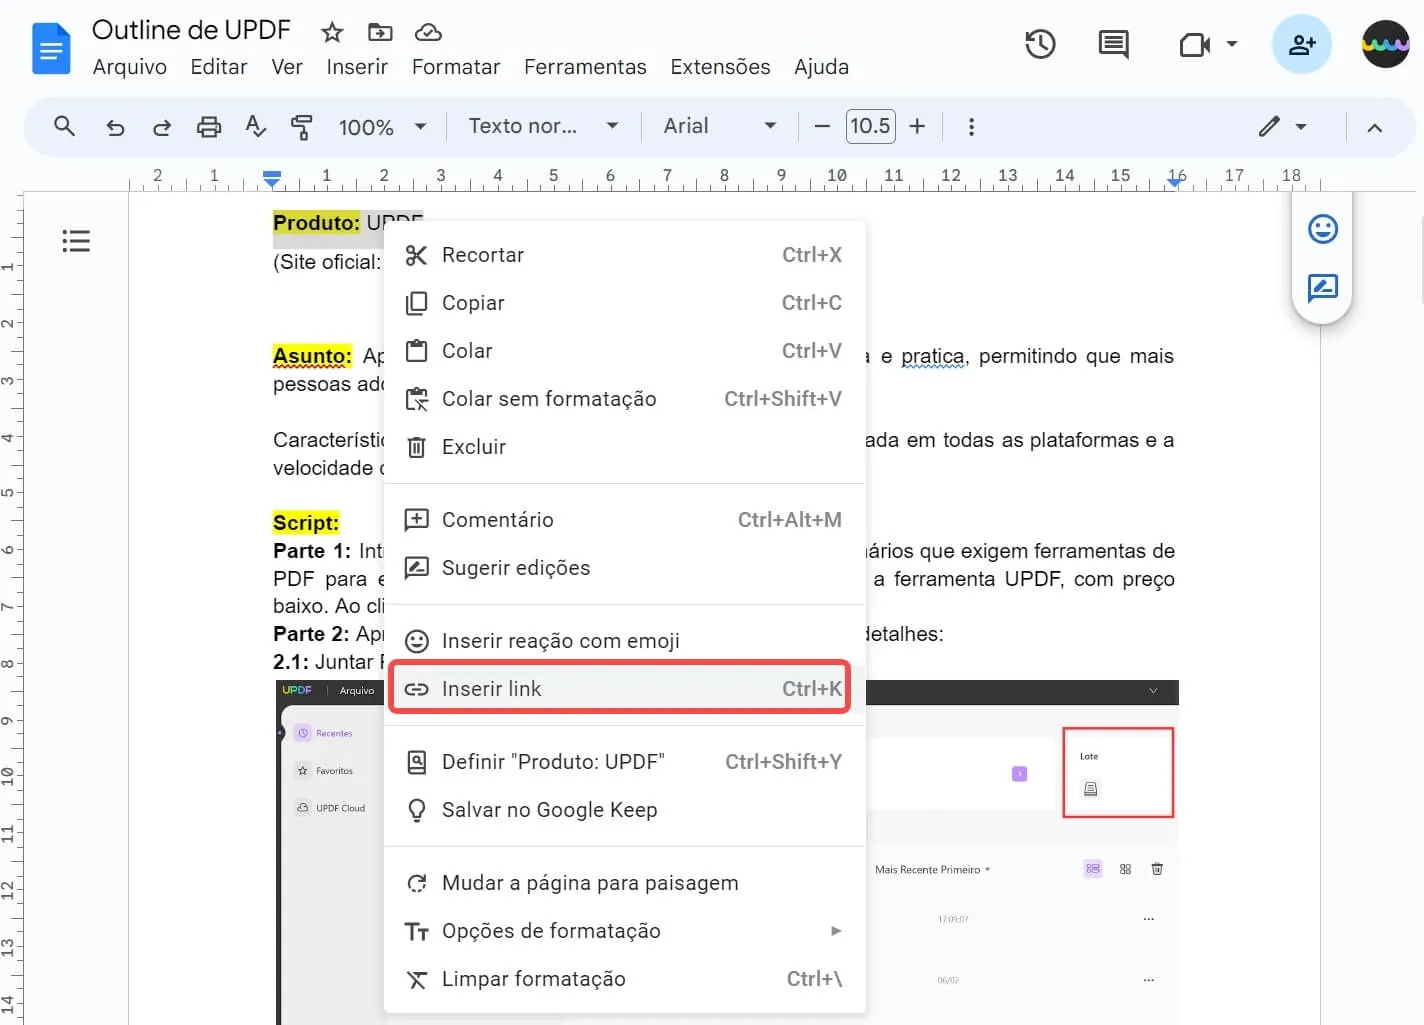This screenshot has height=1025, width=1424.
Task: Open the Arial font dropdown
Action: 720,126
